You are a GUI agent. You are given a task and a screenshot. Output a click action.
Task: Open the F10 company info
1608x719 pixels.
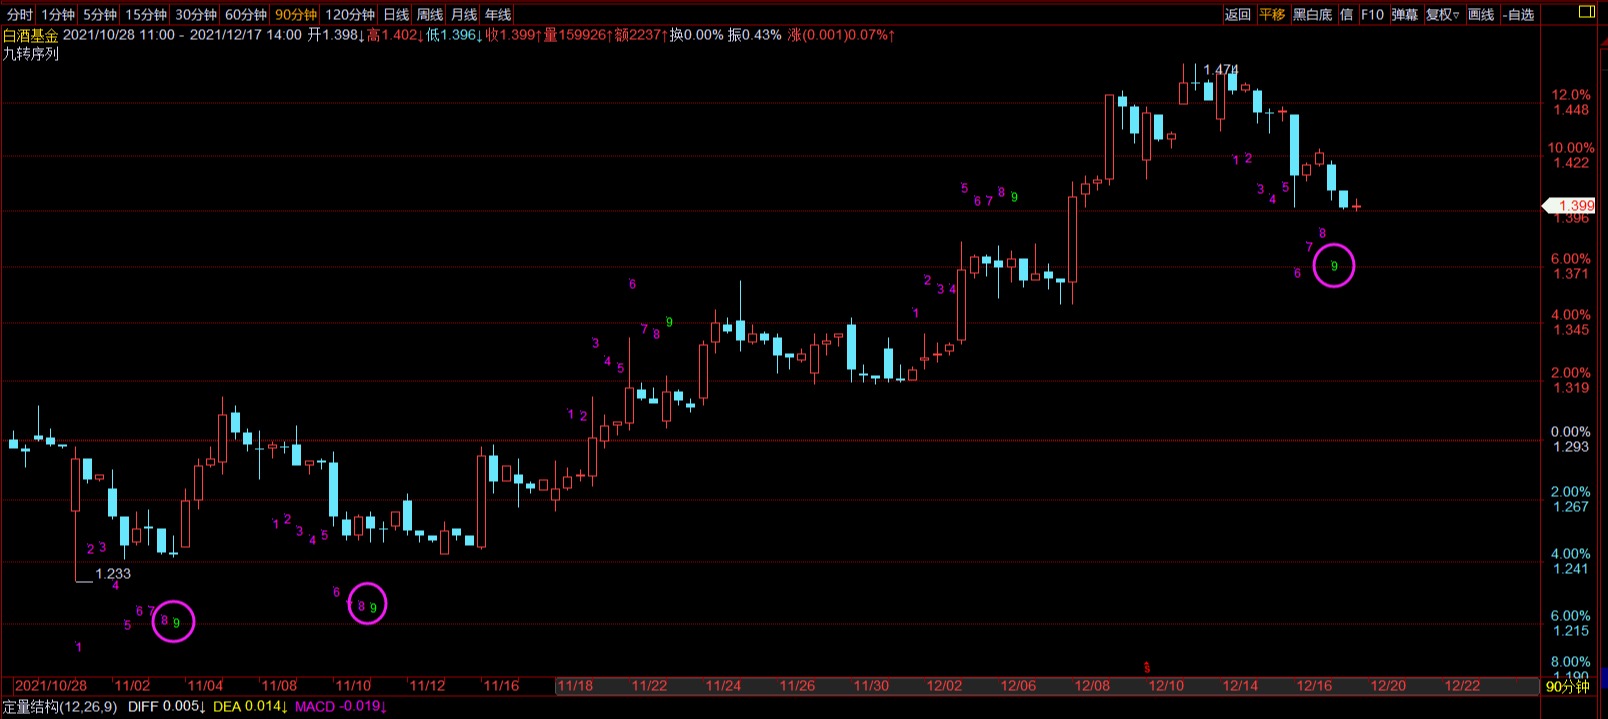pyautogui.click(x=1373, y=15)
